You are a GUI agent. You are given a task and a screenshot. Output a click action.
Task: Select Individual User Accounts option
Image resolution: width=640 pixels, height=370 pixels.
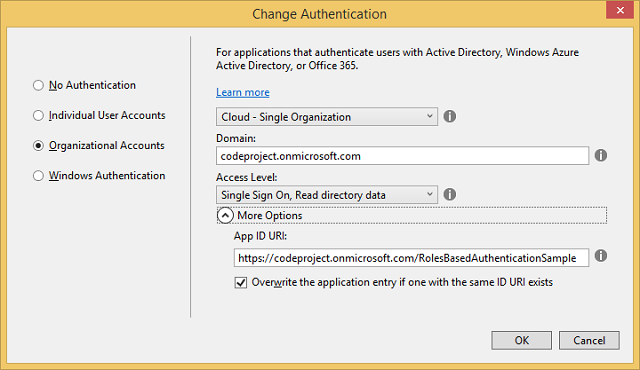tap(38, 115)
